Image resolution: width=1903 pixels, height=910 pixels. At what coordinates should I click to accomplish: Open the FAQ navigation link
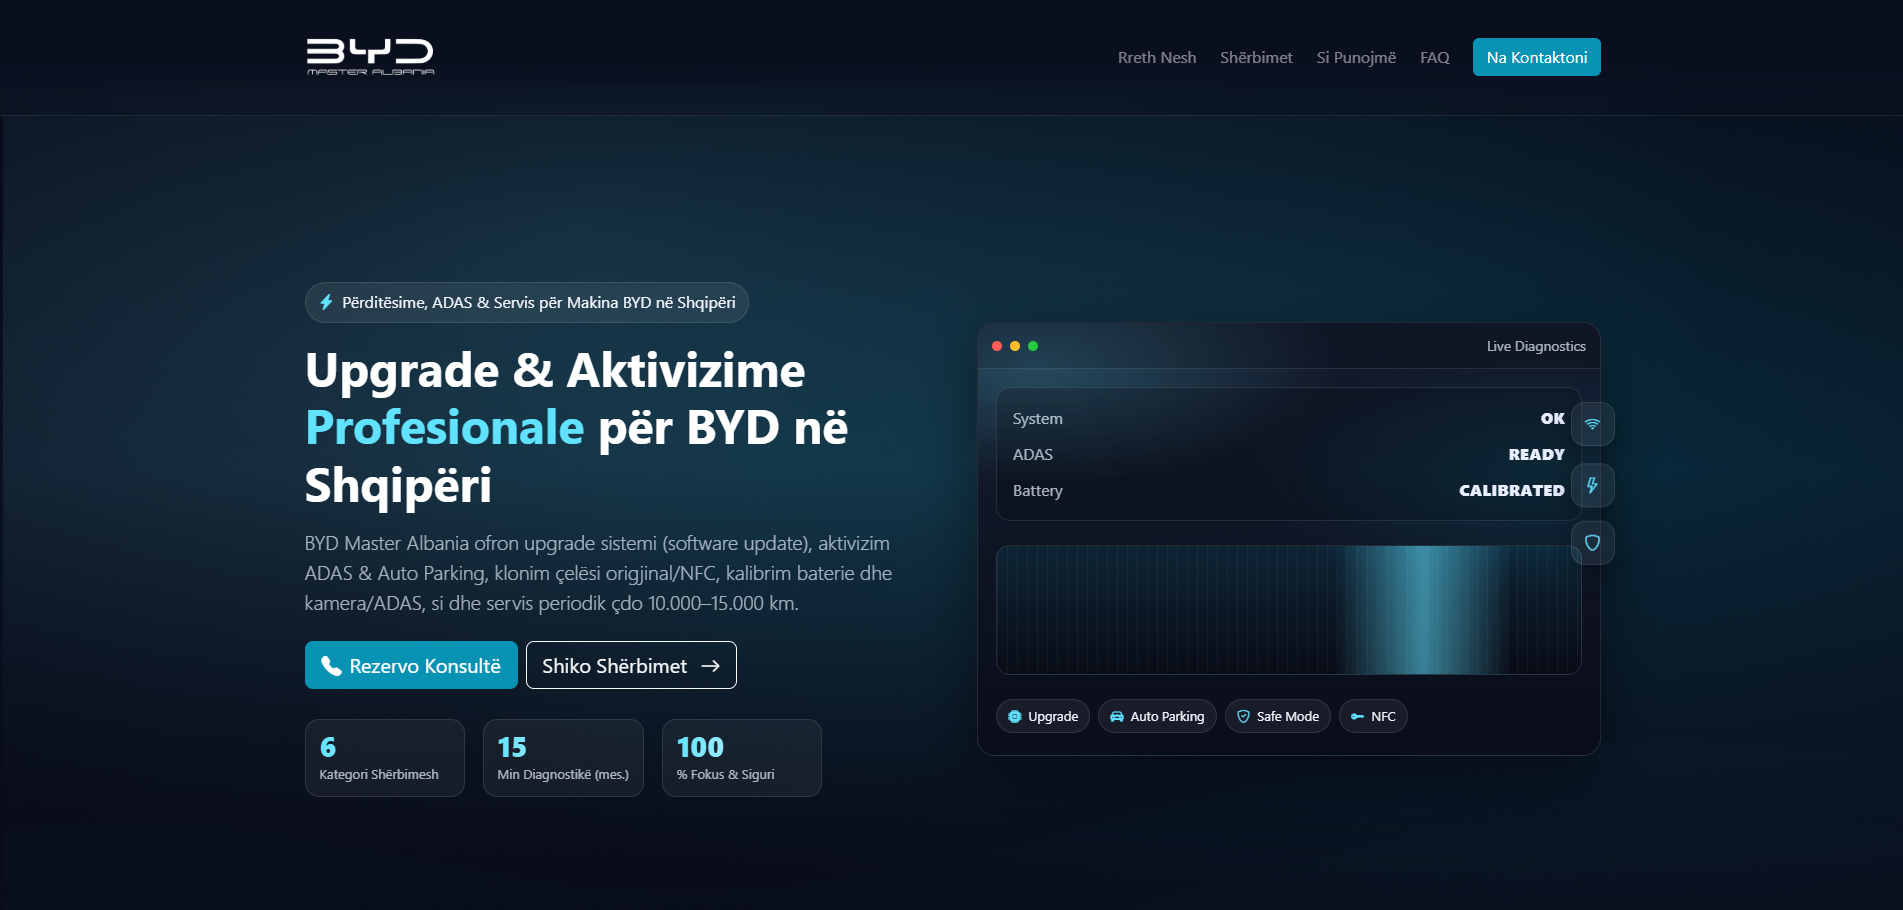click(1434, 58)
